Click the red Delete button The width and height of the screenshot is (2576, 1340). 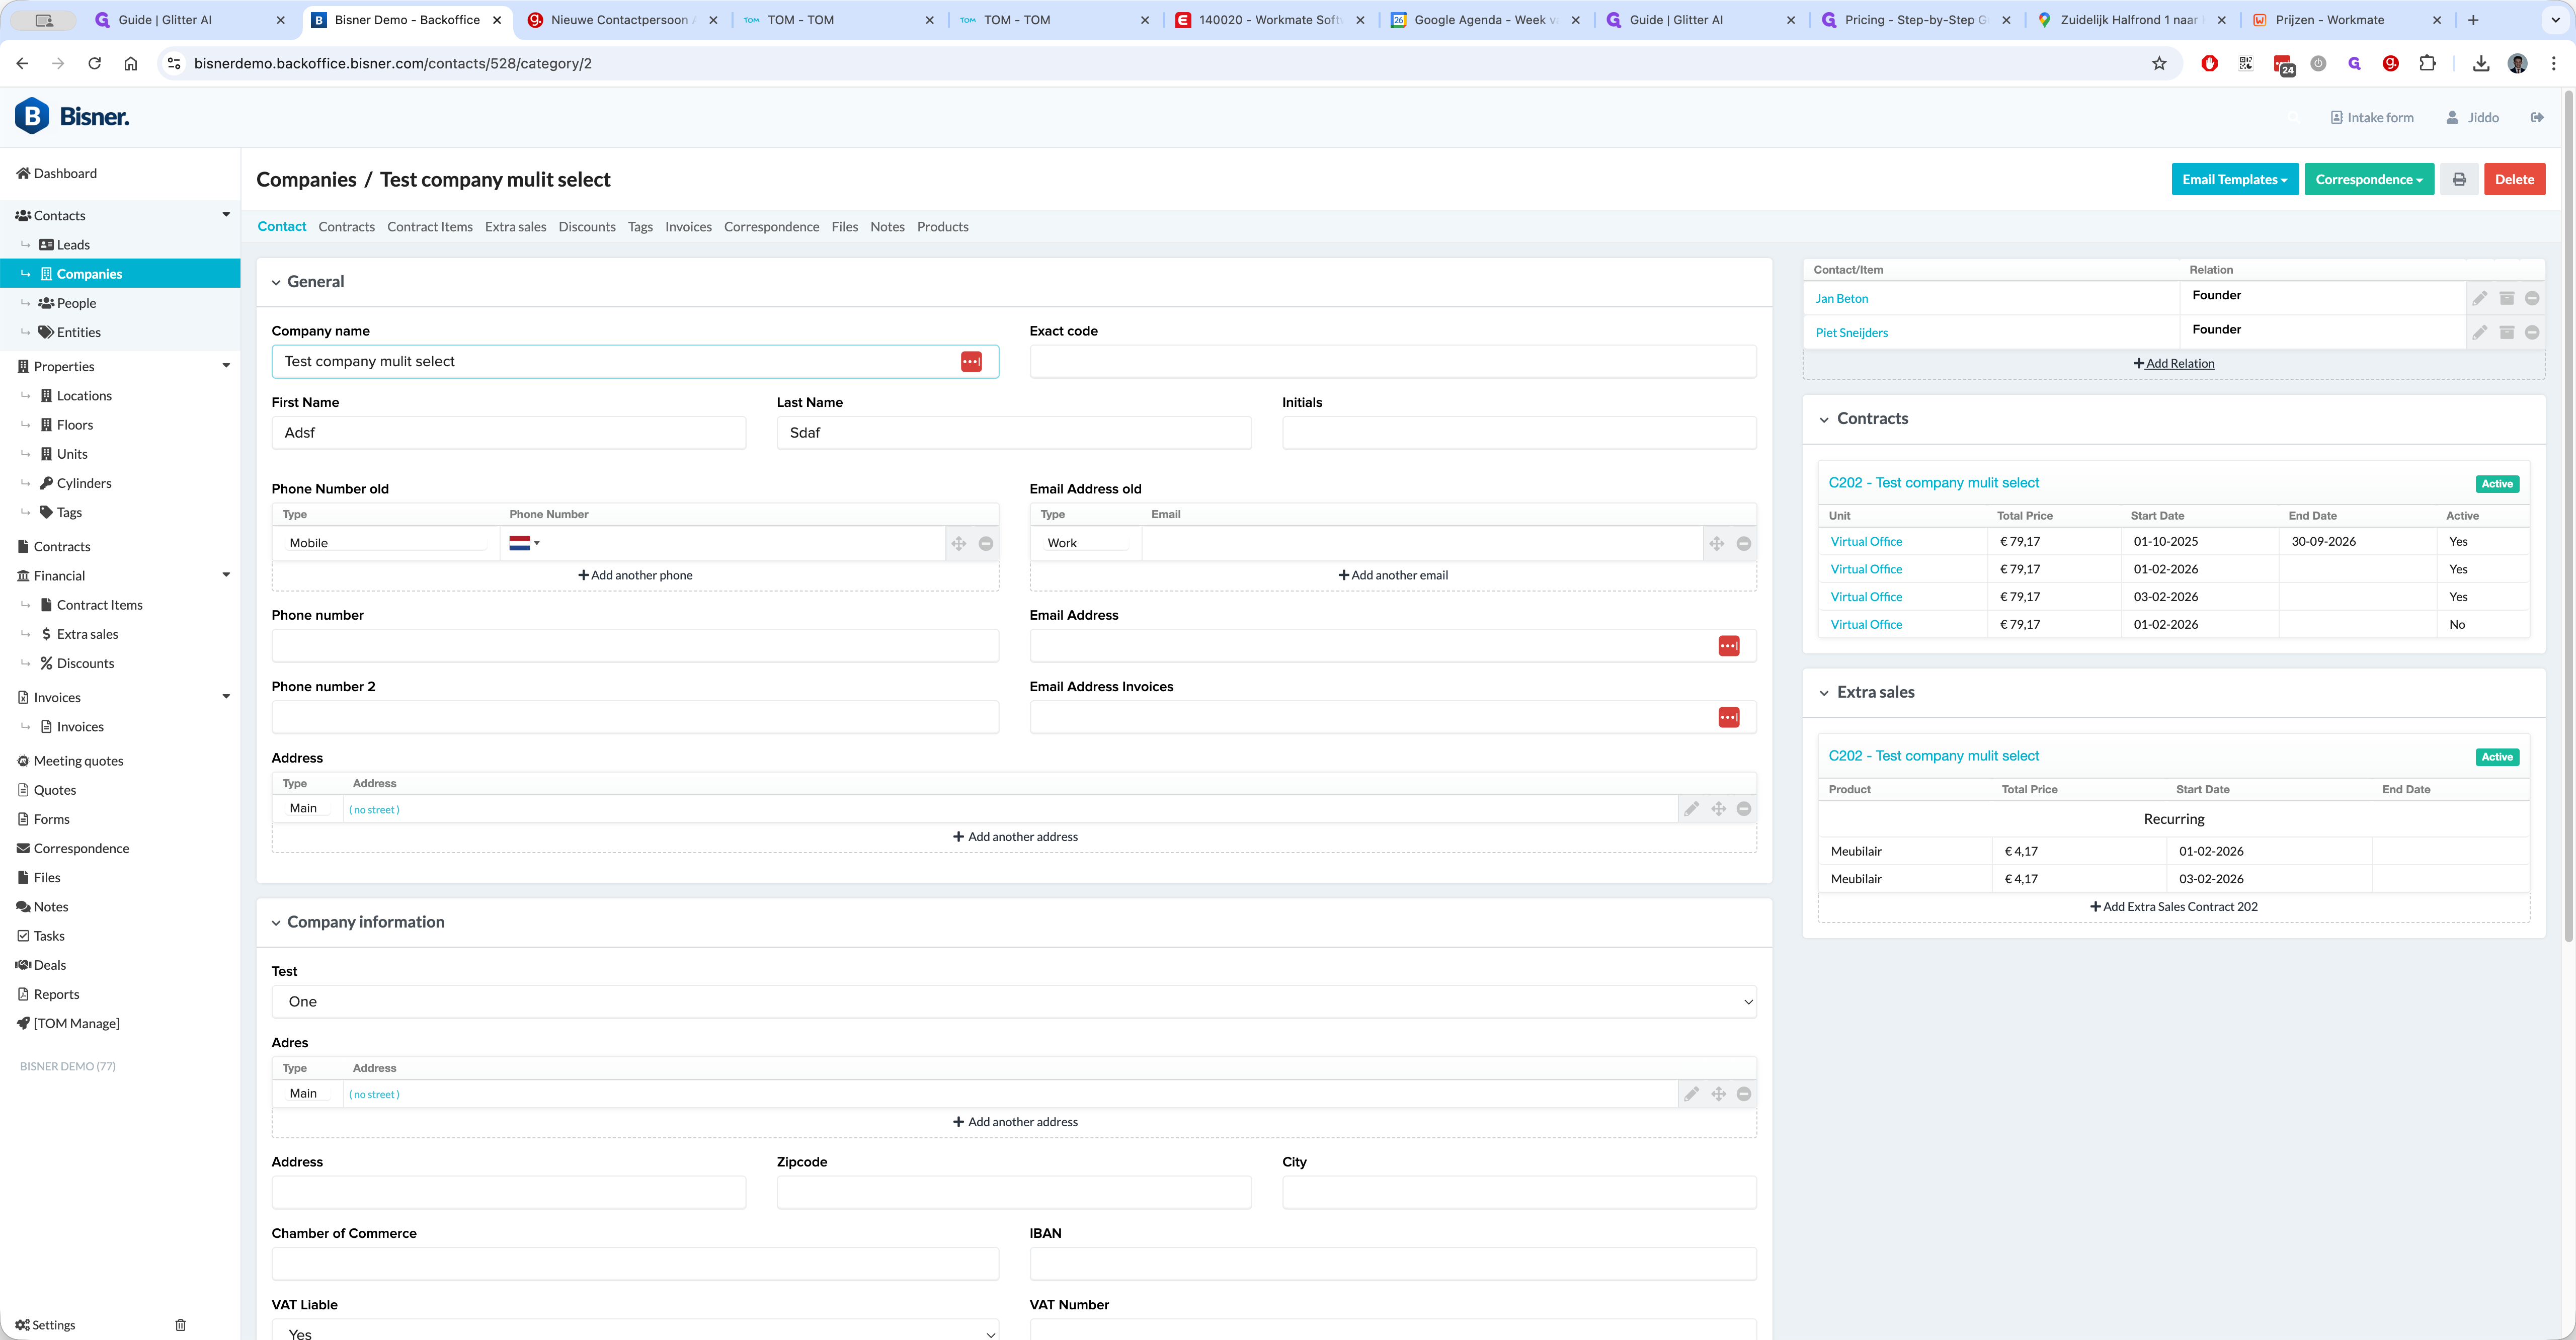click(2513, 180)
